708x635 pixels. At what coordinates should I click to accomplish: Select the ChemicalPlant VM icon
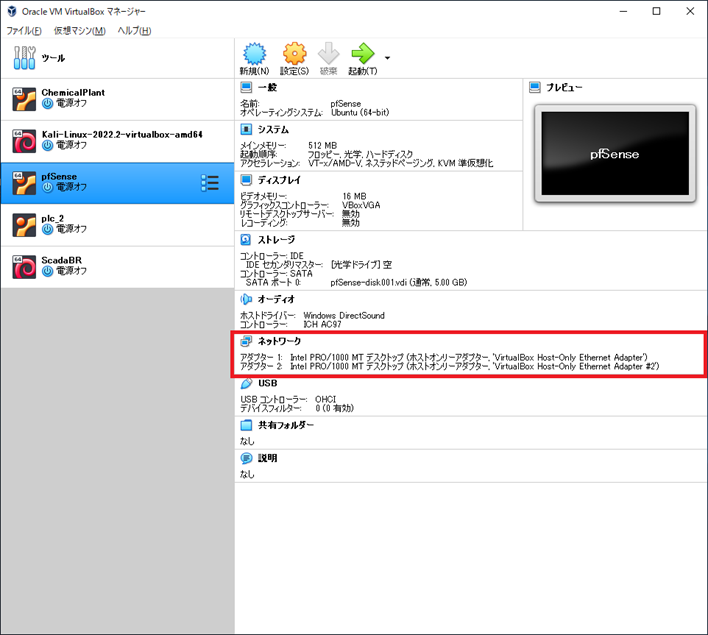tap(24, 99)
